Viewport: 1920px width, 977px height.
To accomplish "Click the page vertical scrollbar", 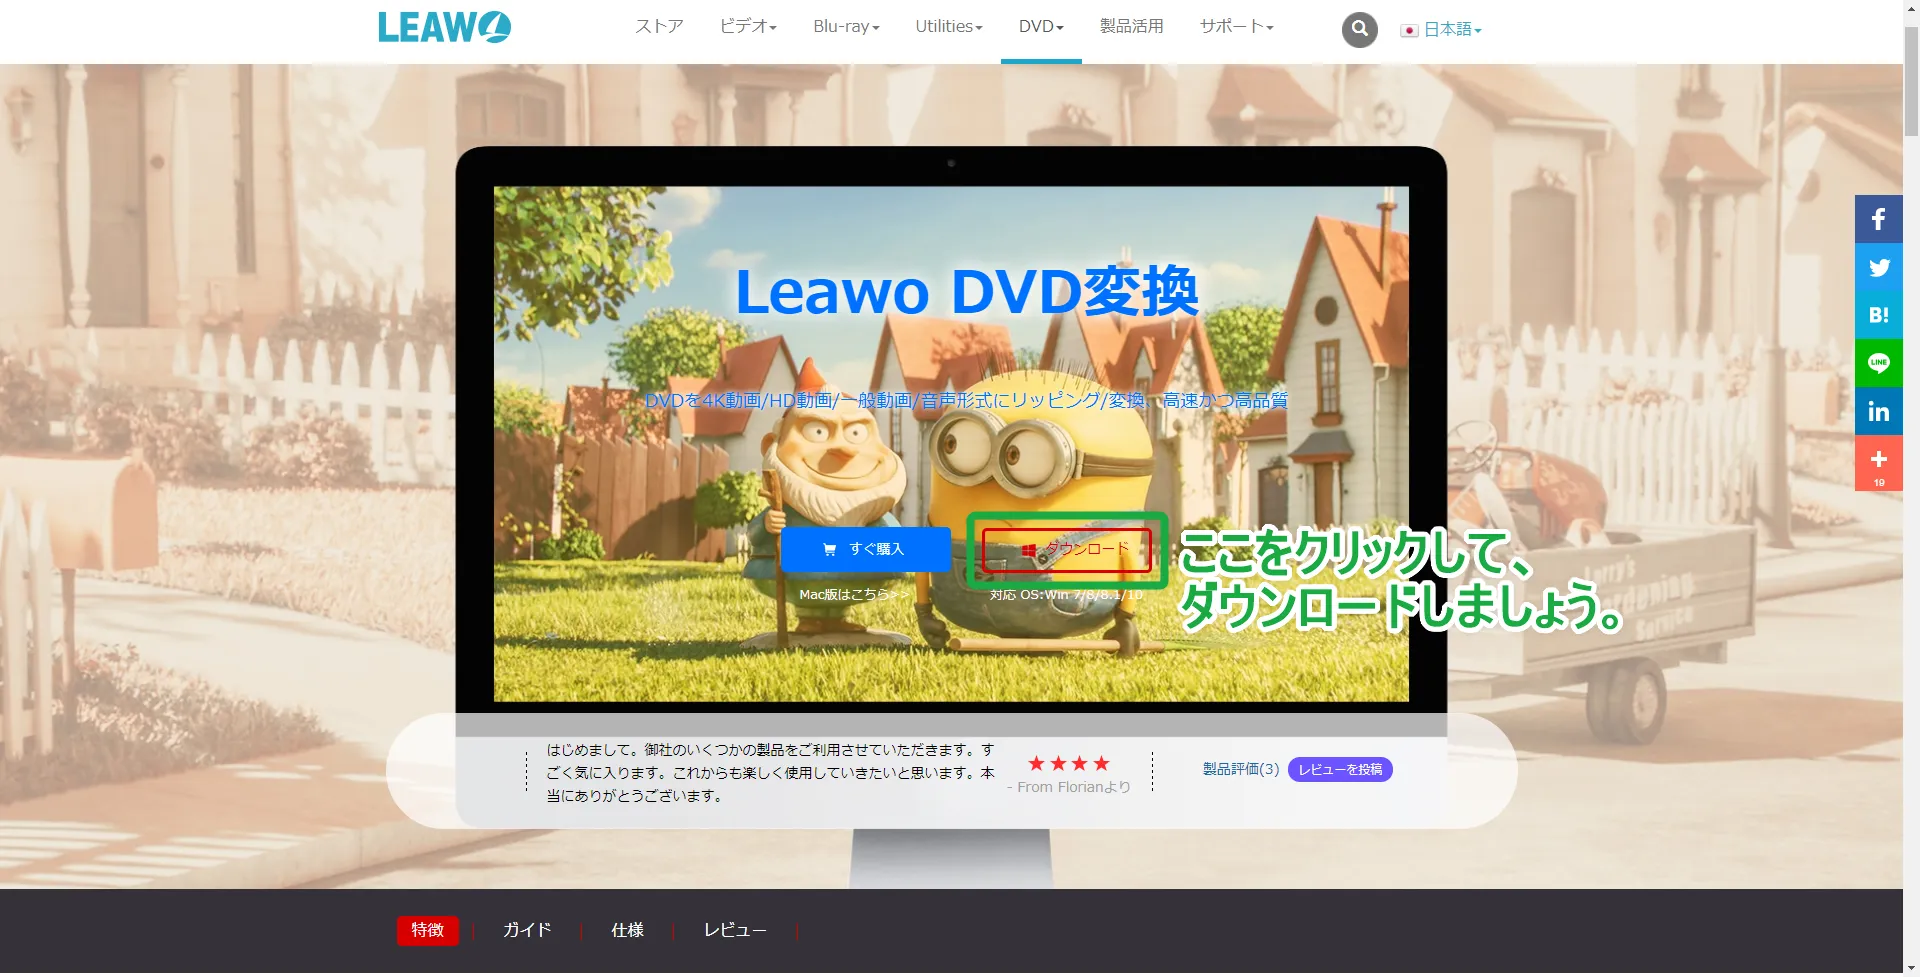I will pos(1911,80).
